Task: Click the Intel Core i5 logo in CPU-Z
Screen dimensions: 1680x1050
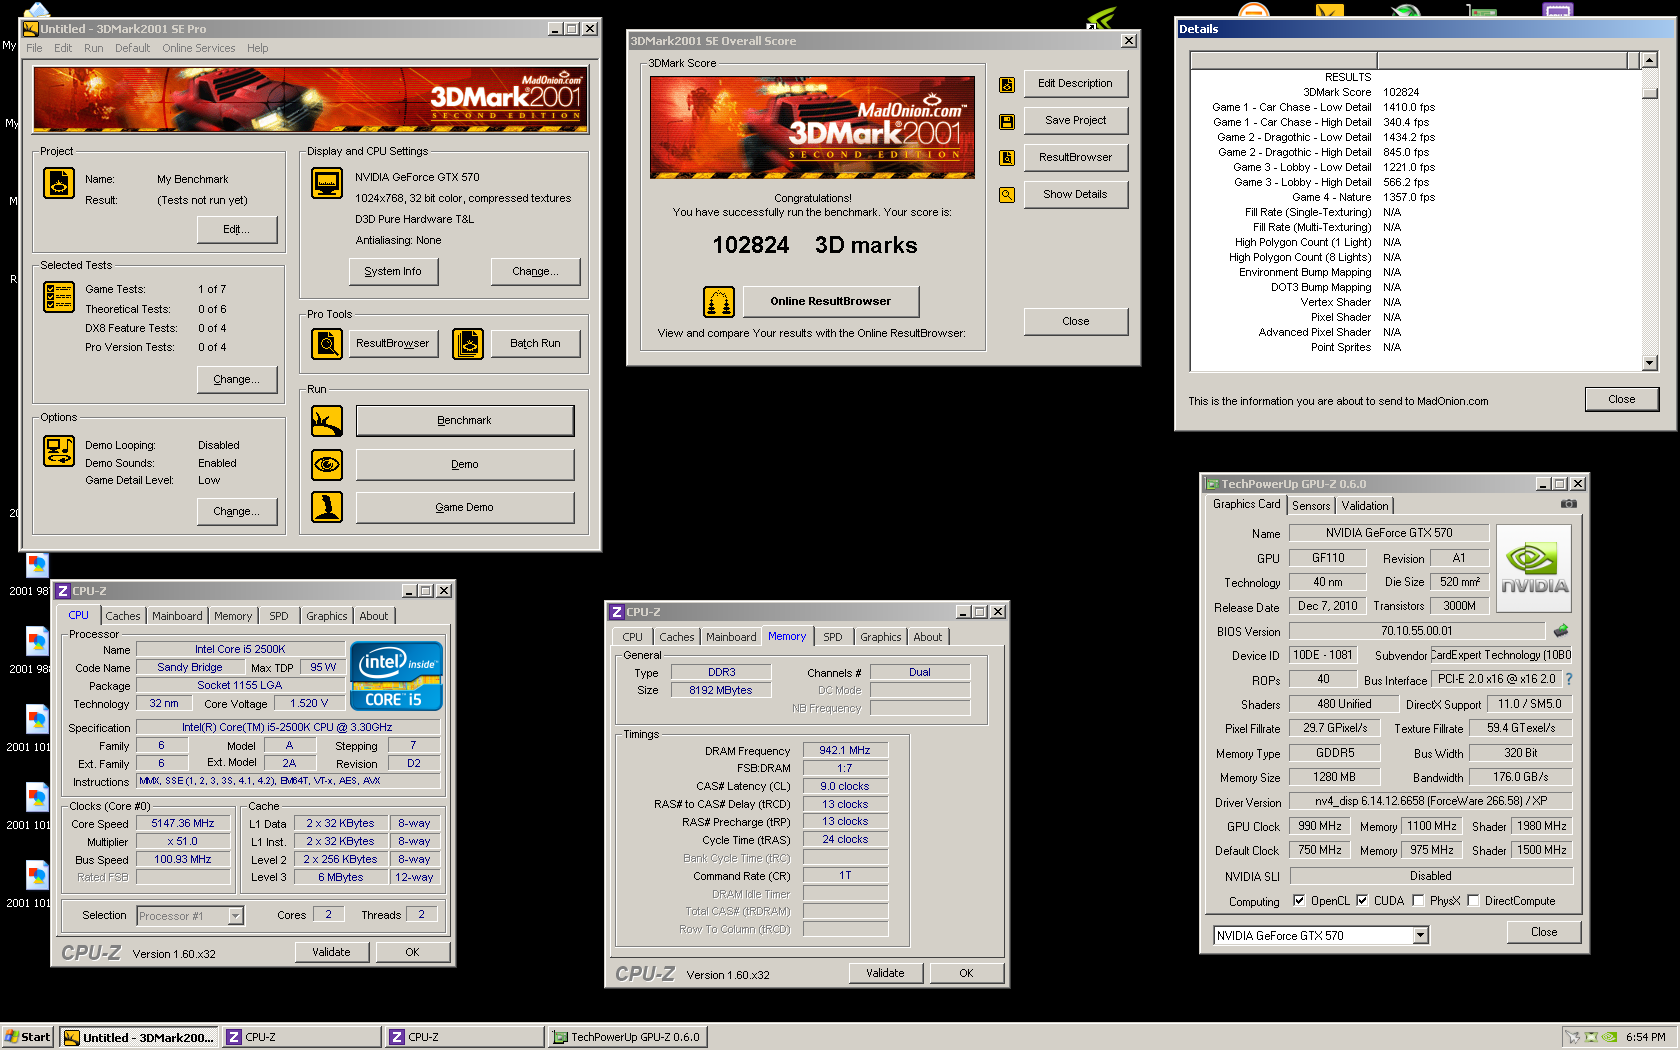Action: (x=396, y=675)
